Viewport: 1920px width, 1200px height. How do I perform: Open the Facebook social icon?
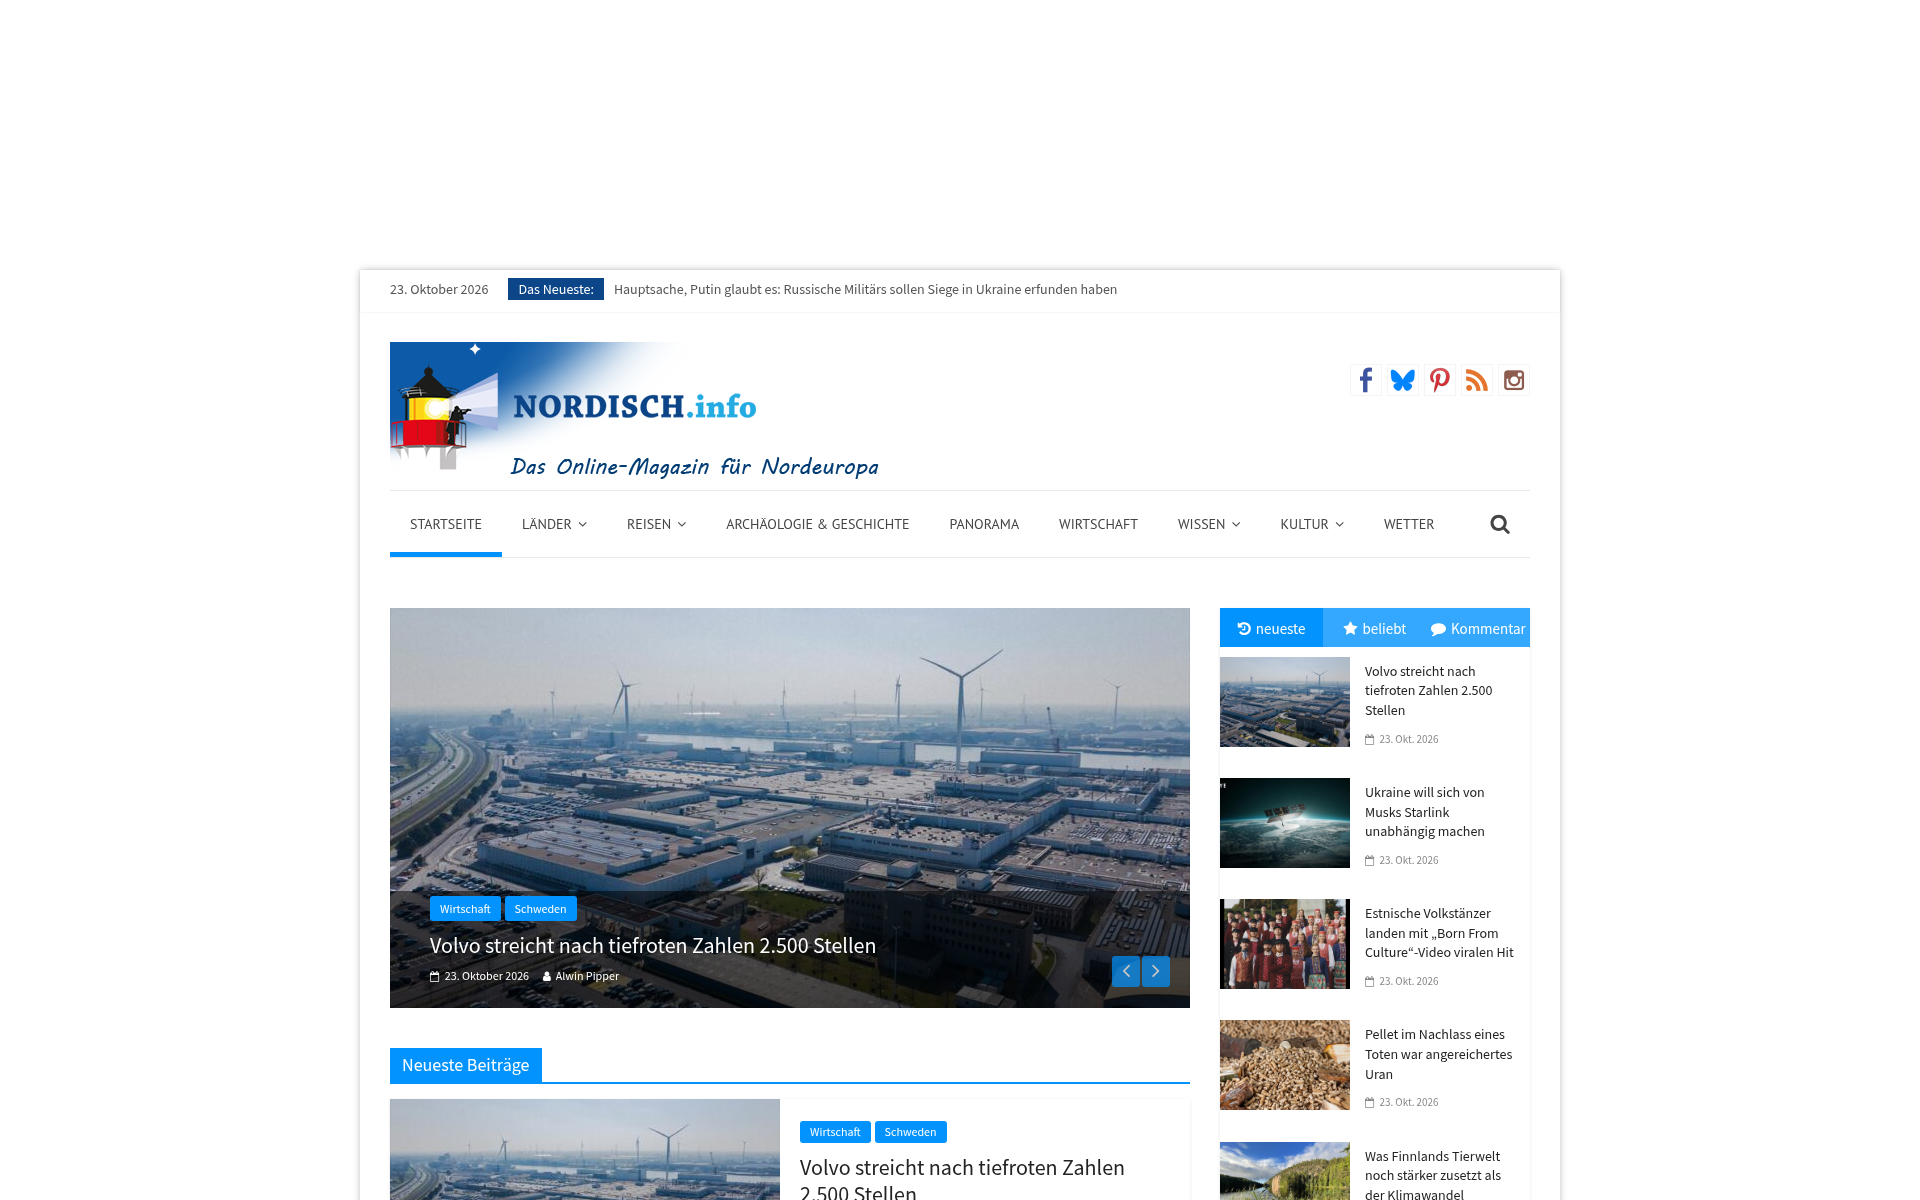pyautogui.click(x=1366, y=380)
